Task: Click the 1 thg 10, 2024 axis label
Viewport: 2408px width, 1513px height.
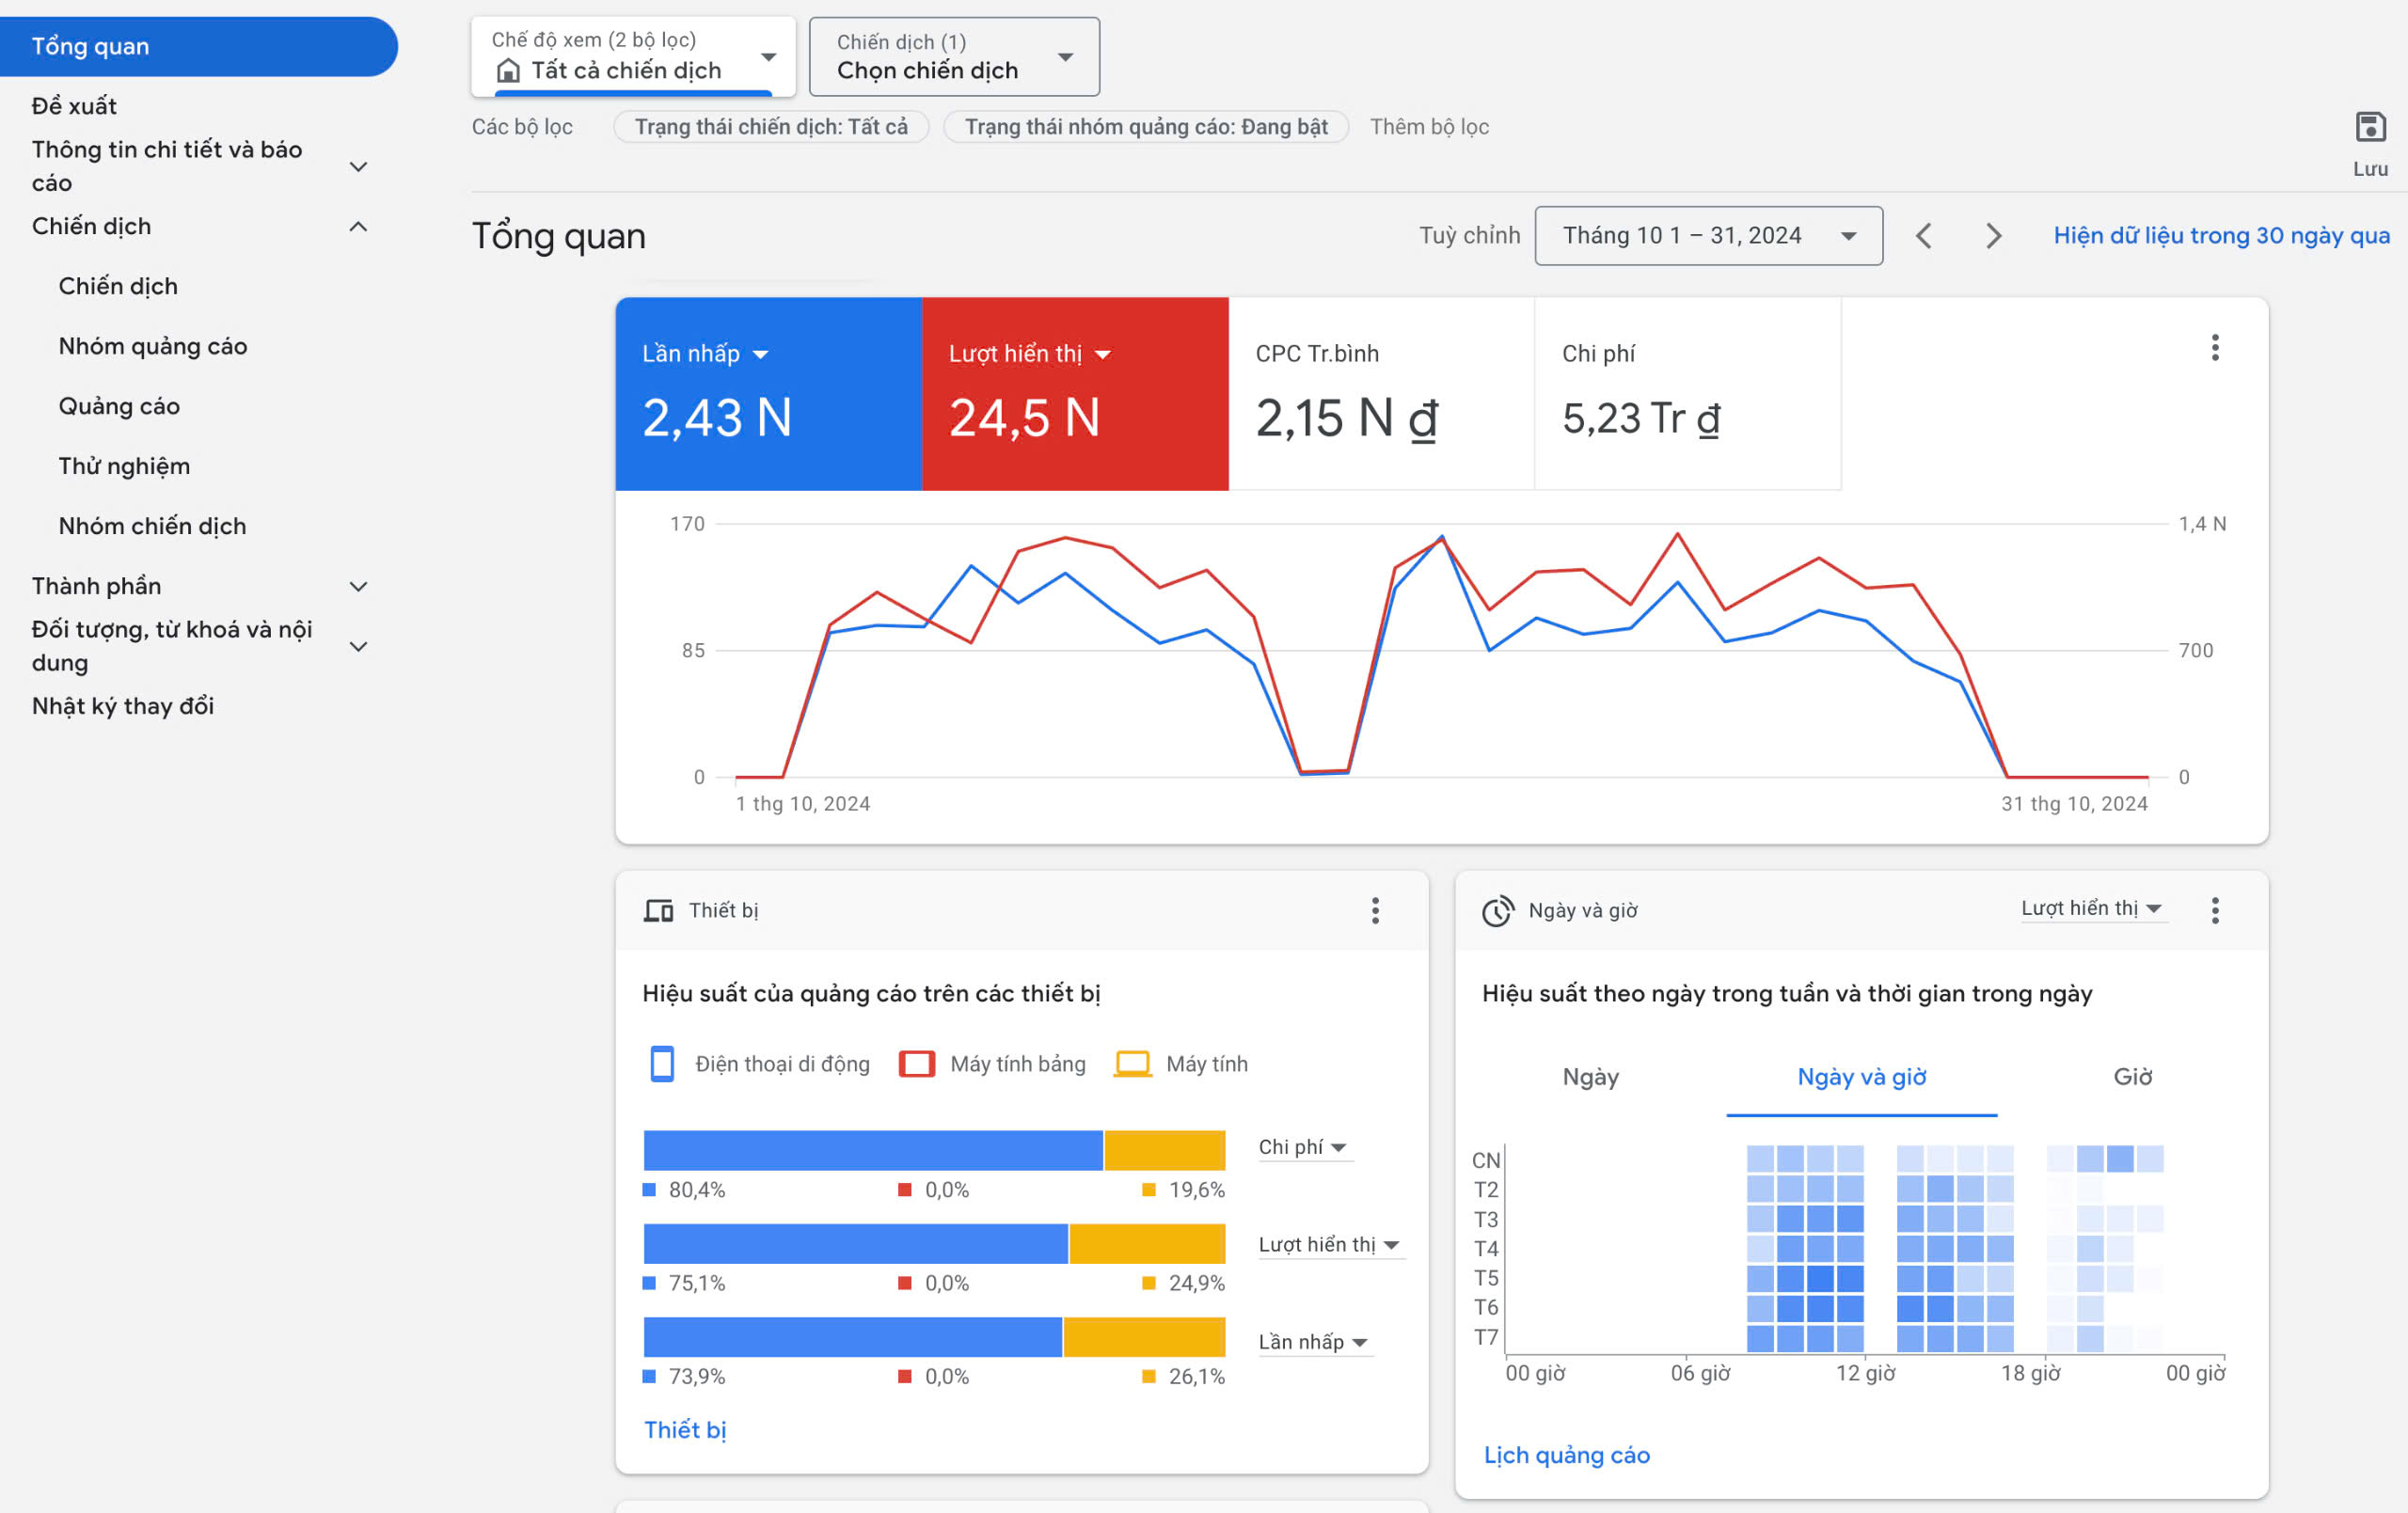Action: click(x=803, y=804)
